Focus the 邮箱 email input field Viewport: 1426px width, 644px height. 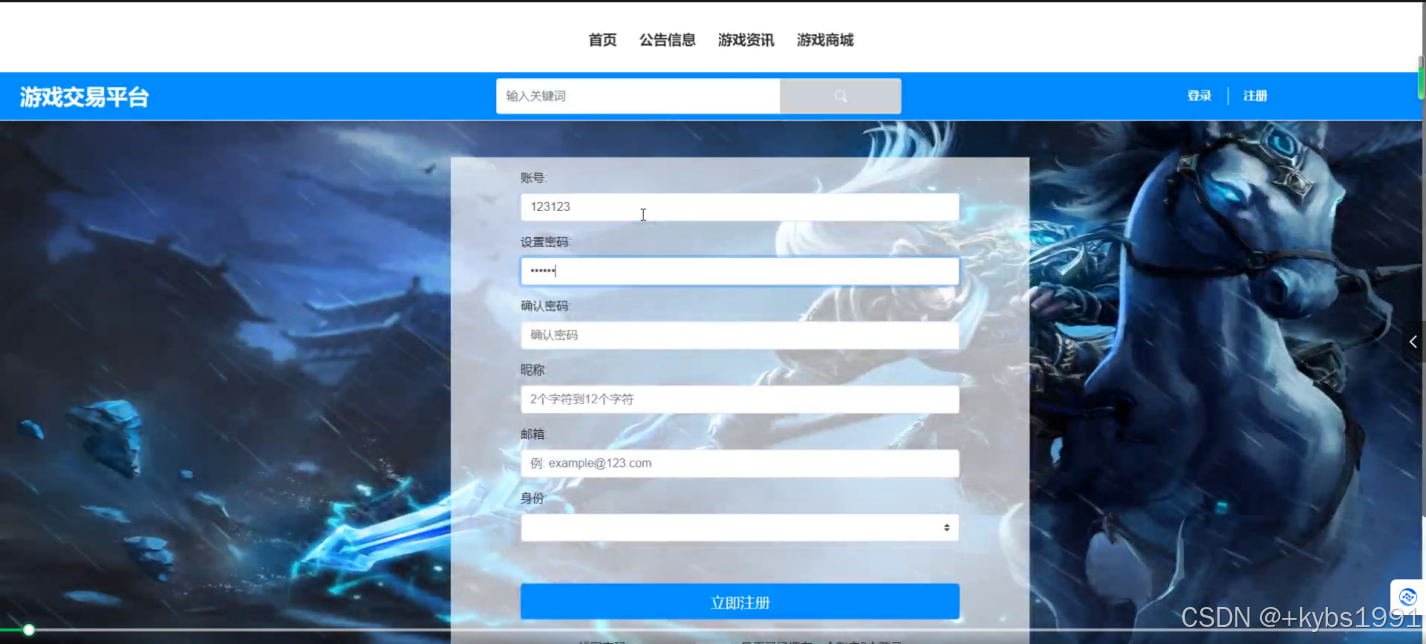740,463
